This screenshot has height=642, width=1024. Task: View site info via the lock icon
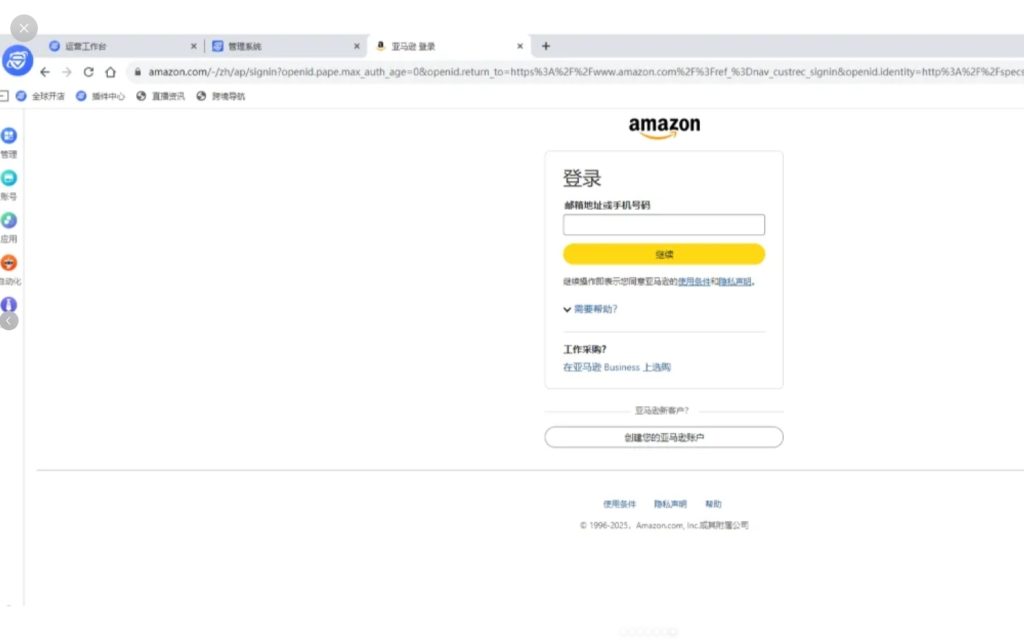coord(138,72)
